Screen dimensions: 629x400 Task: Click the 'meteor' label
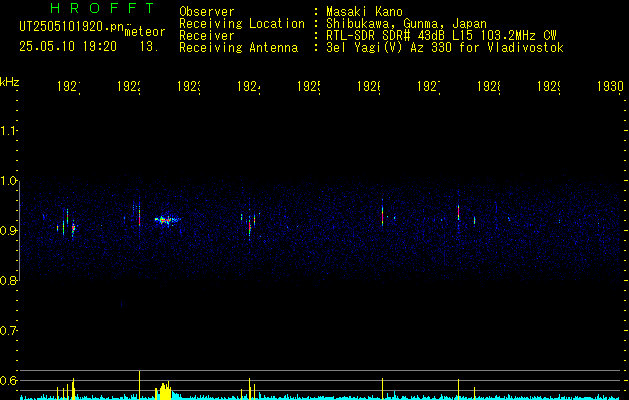point(144,32)
